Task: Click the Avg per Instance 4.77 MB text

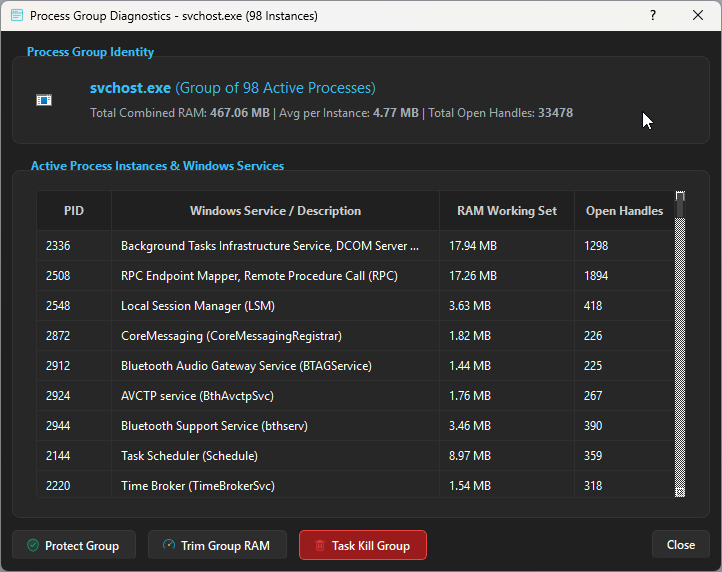Action: (349, 113)
